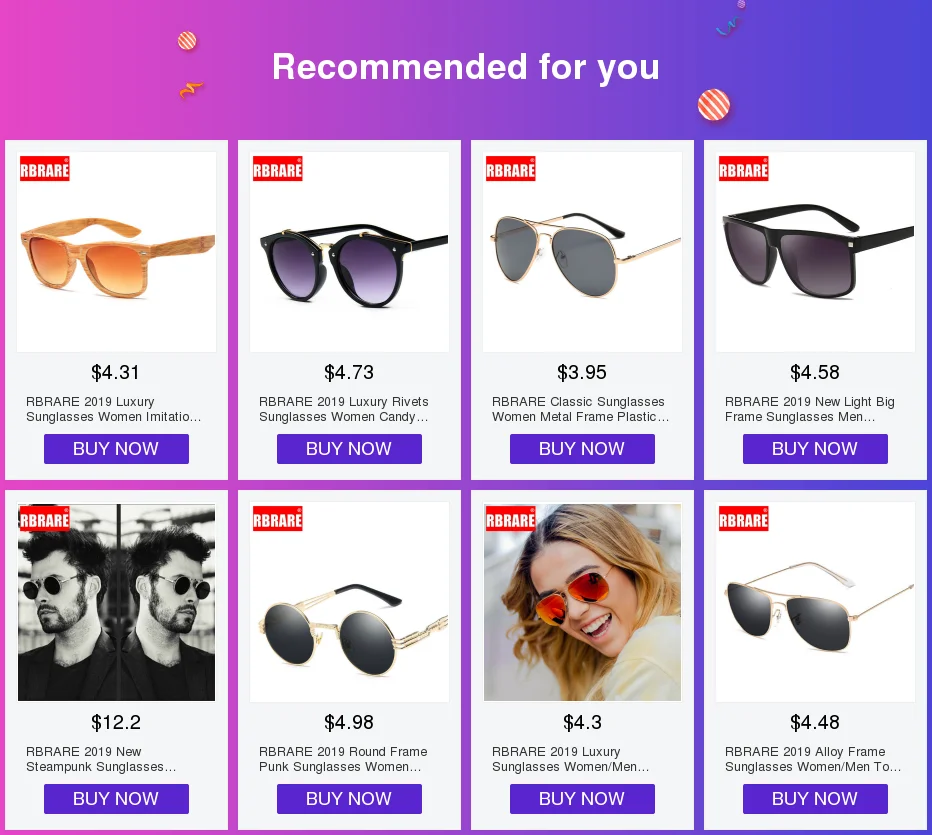Click the round punk gold frame sunglasses image

[x=350, y=602]
